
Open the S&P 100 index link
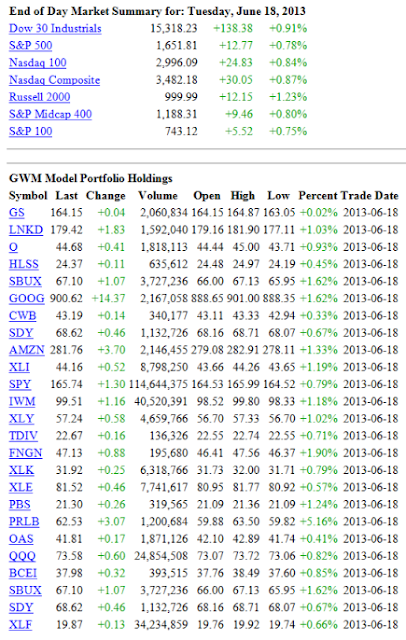(x=31, y=131)
